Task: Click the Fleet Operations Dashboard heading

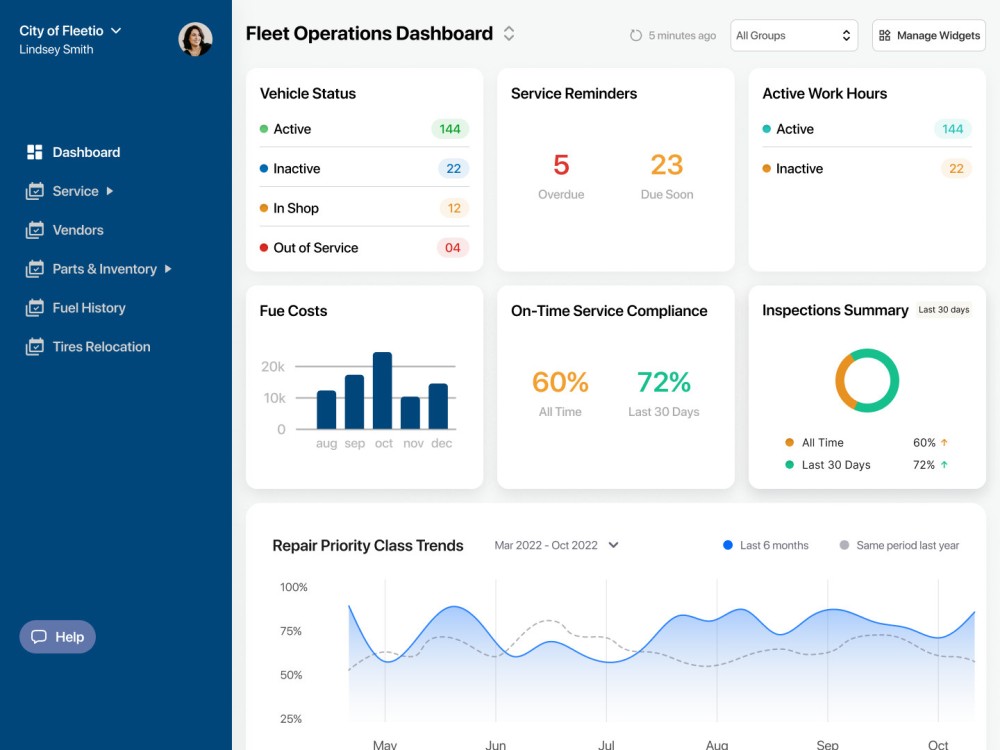Action: [x=369, y=33]
